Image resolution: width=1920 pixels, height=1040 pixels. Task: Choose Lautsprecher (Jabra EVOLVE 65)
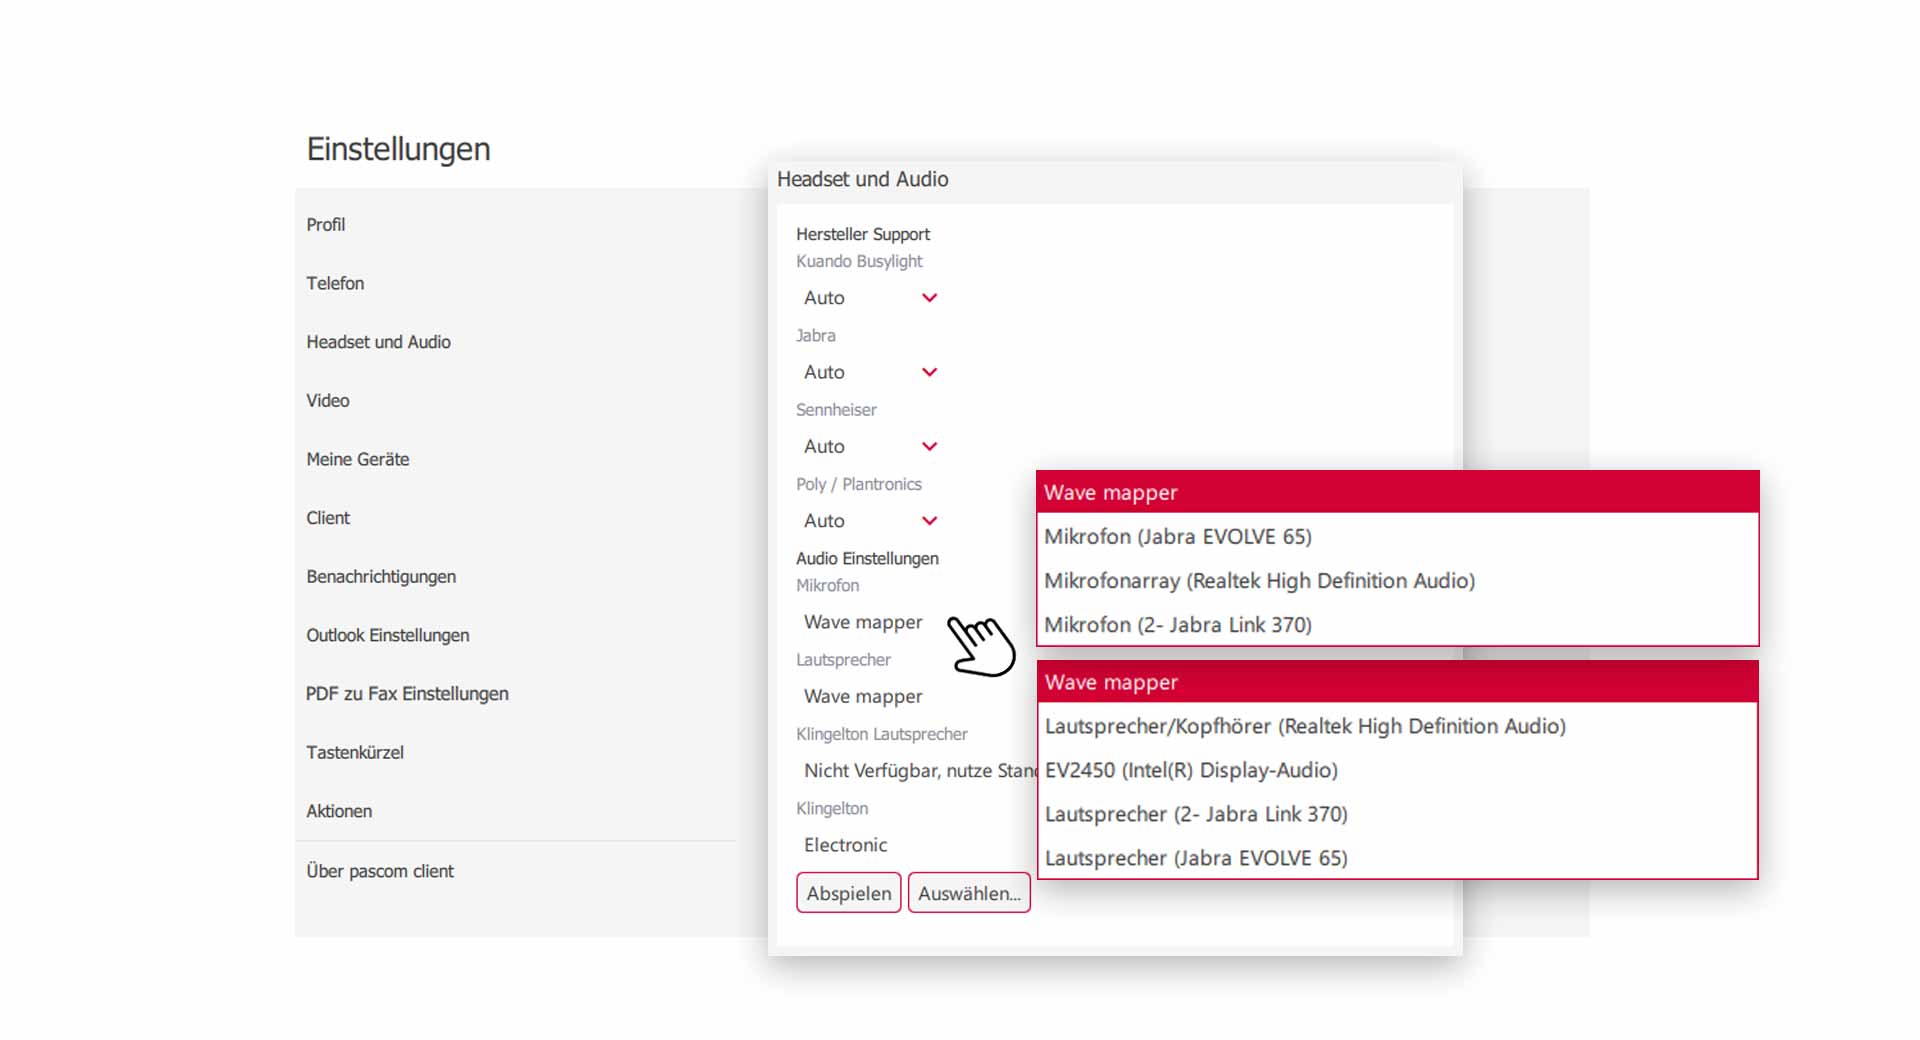tap(1398, 858)
